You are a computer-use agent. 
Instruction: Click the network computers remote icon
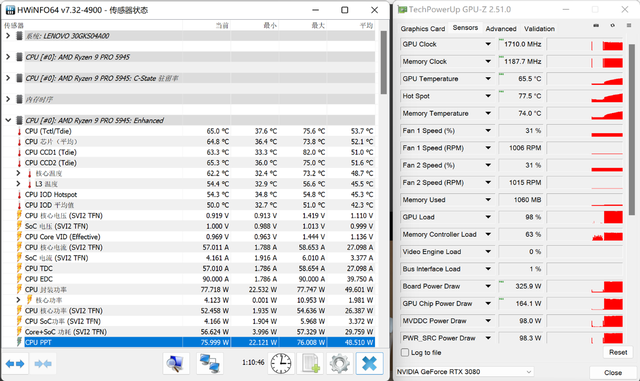(x=209, y=363)
